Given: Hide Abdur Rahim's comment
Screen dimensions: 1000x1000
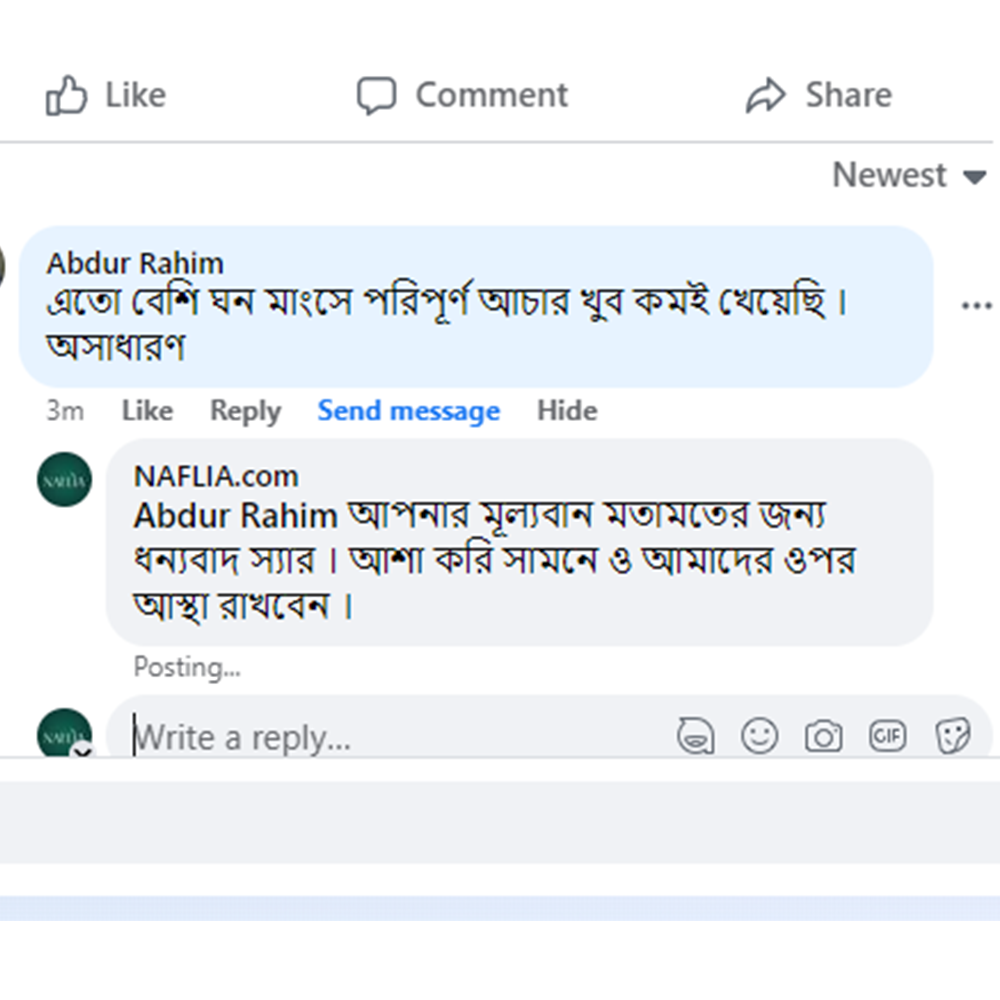Looking at the screenshot, I should (x=567, y=411).
